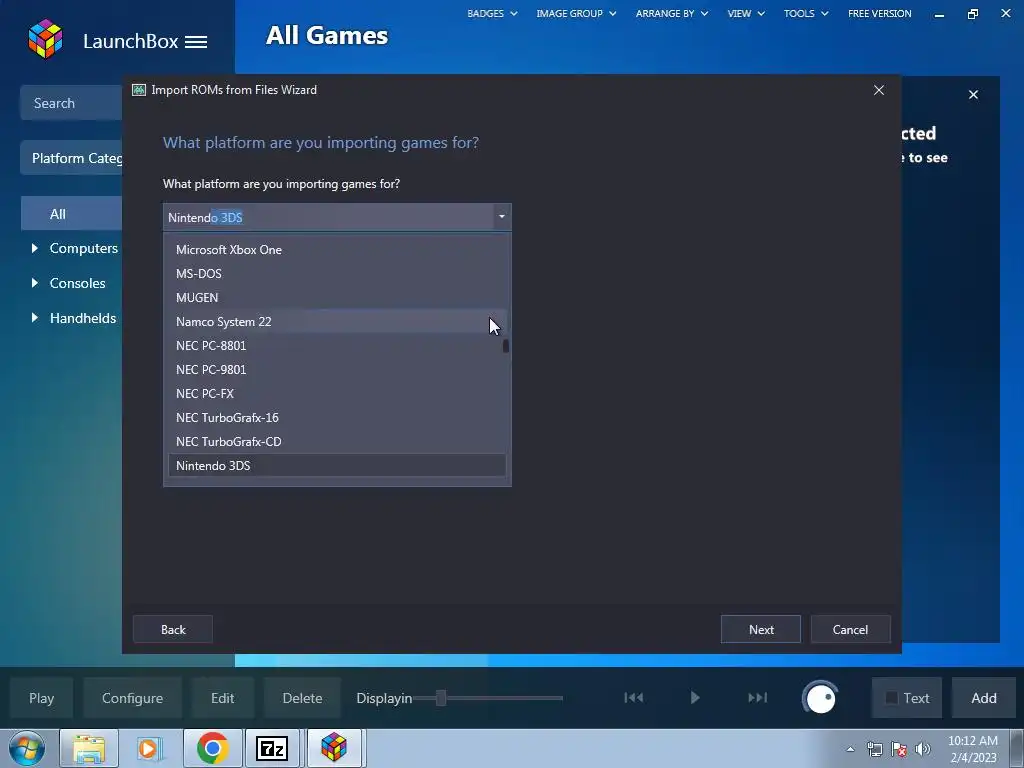Open Windows Media Player from taskbar

(150, 748)
